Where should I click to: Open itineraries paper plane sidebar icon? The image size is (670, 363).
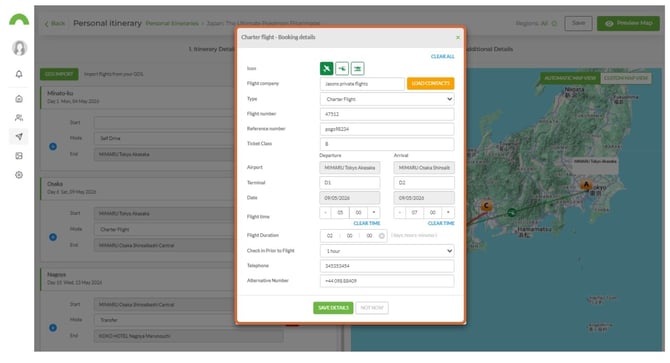19,137
